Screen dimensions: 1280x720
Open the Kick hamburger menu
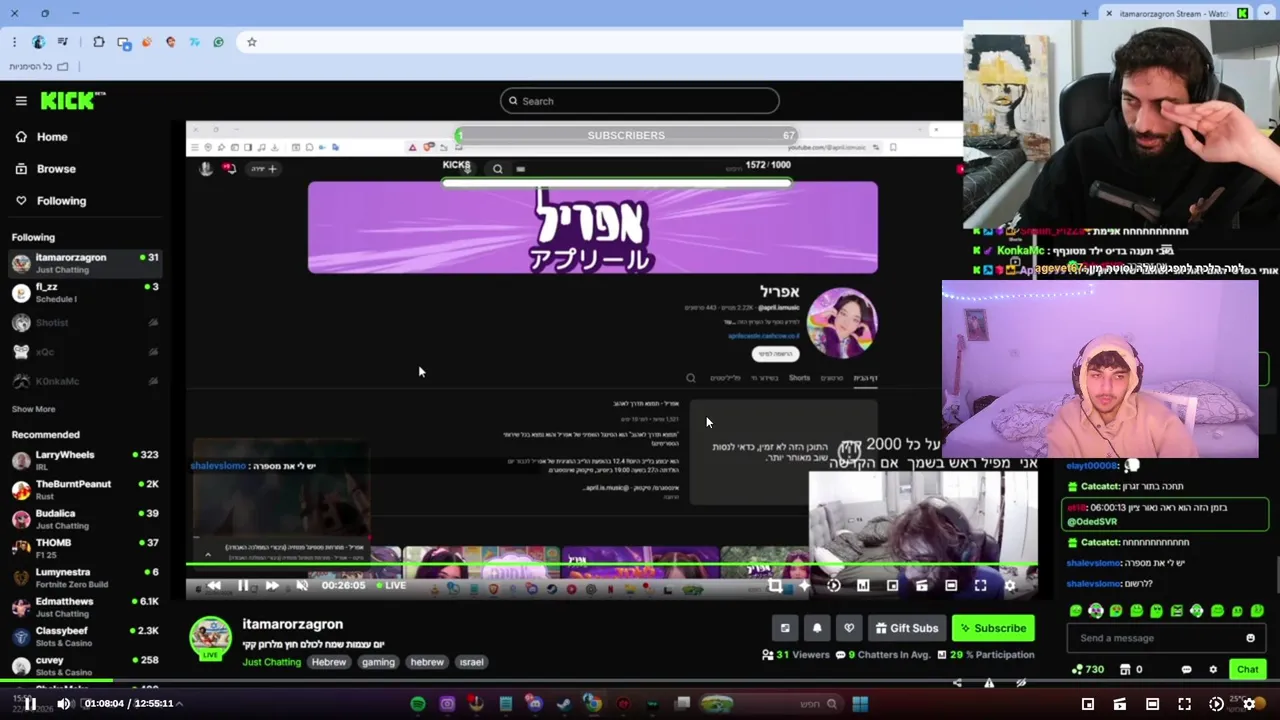[21, 101]
